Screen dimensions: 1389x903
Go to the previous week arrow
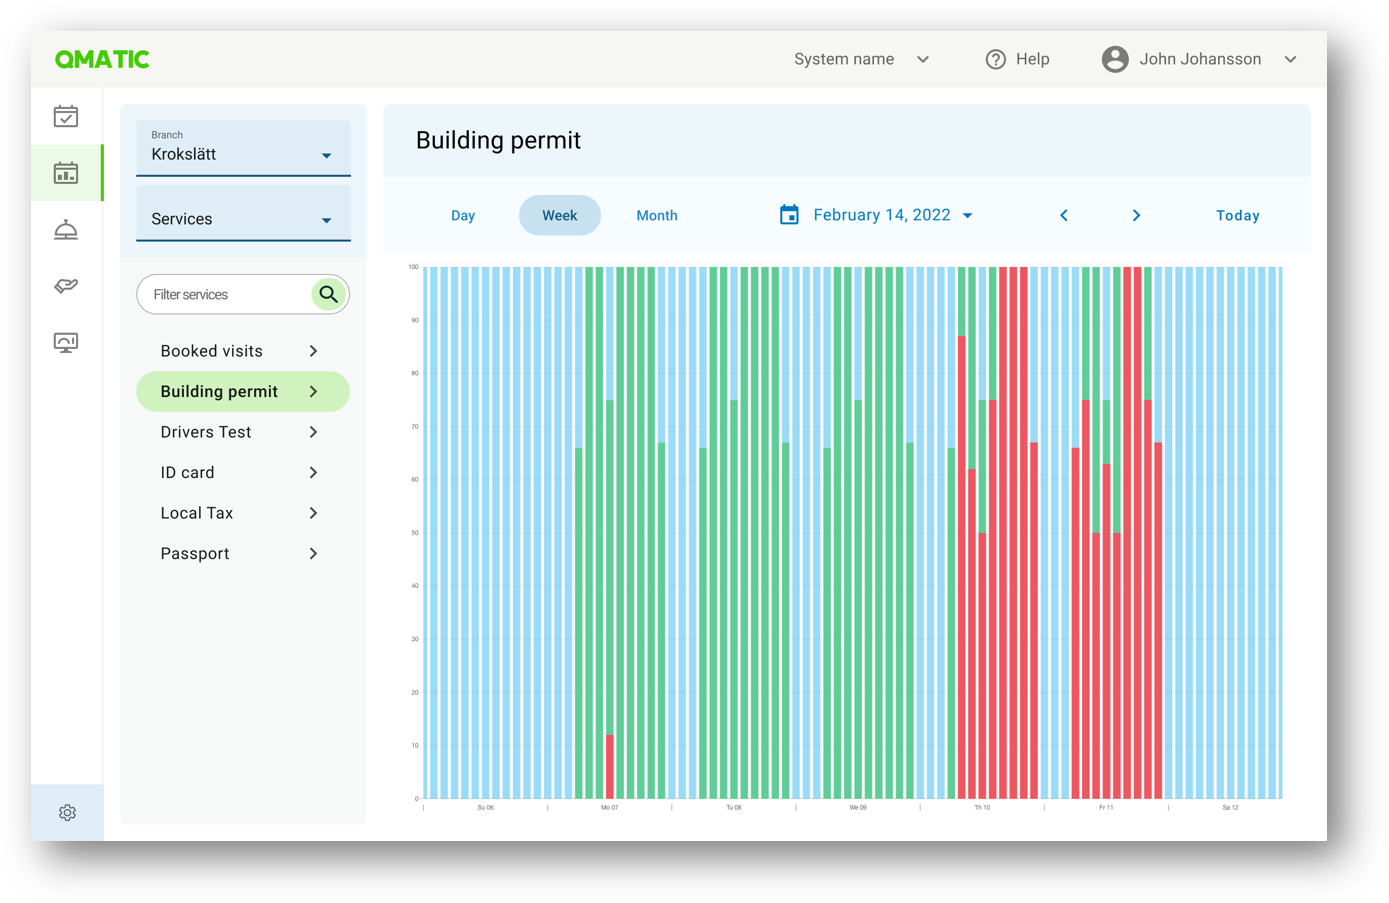(x=1064, y=216)
